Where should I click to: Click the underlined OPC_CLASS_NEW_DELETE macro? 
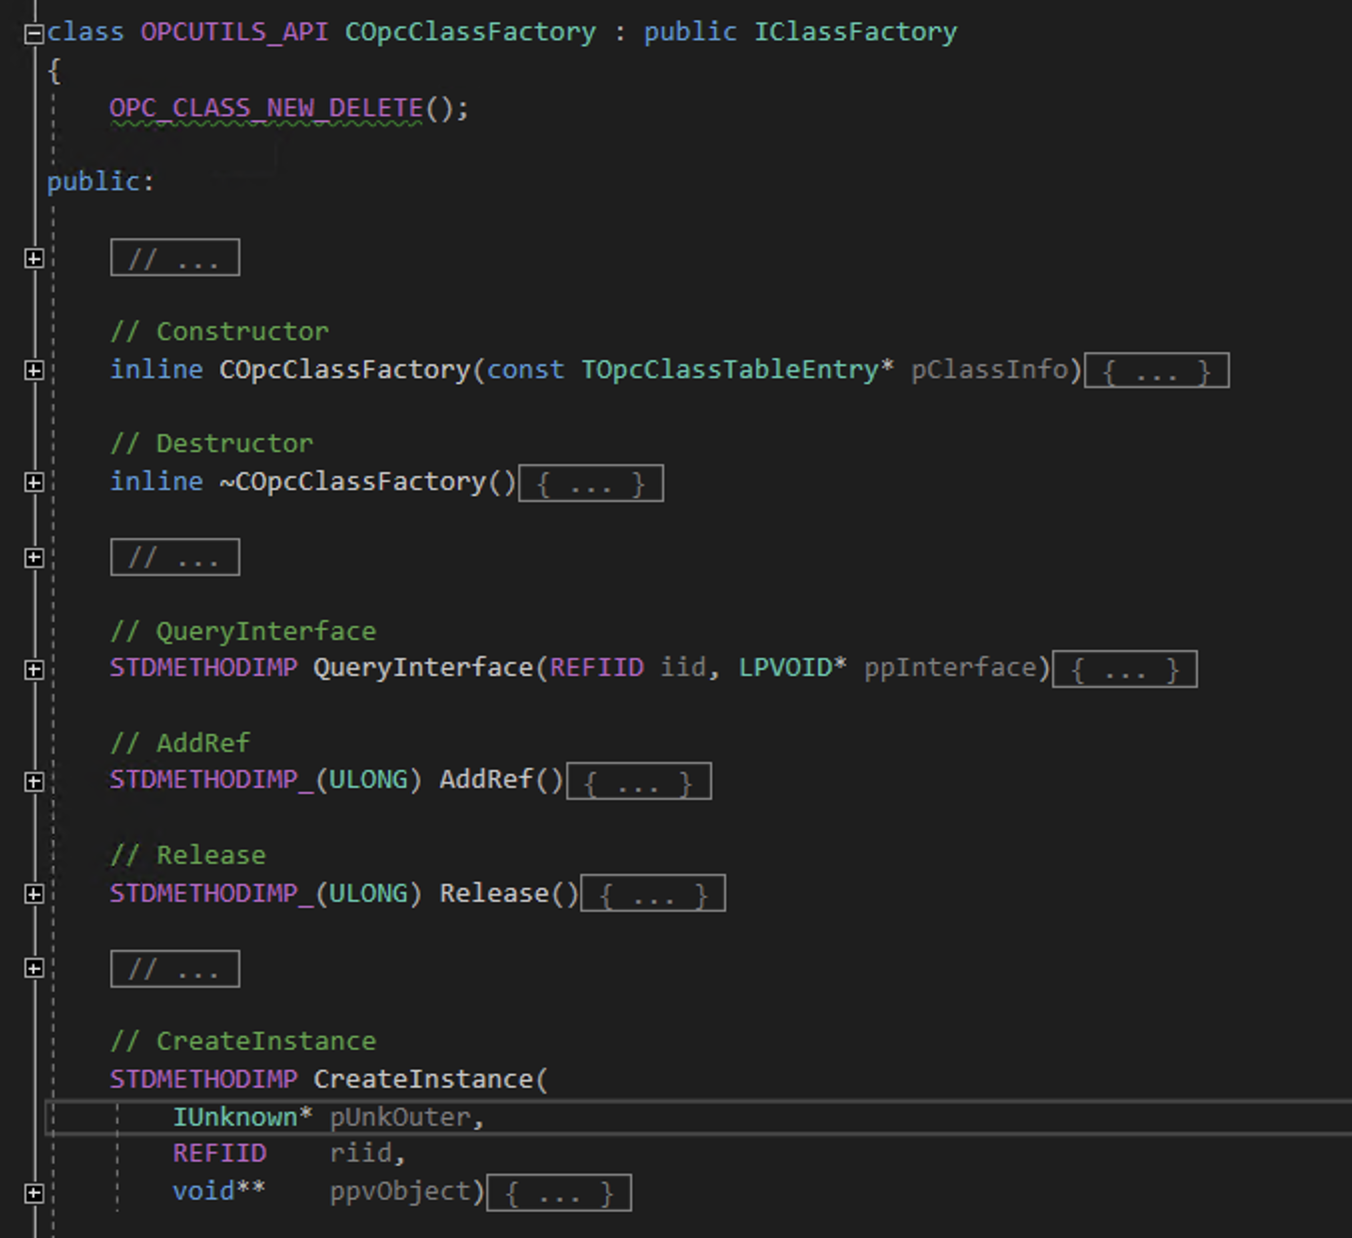pyautogui.click(x=264, y=108)
